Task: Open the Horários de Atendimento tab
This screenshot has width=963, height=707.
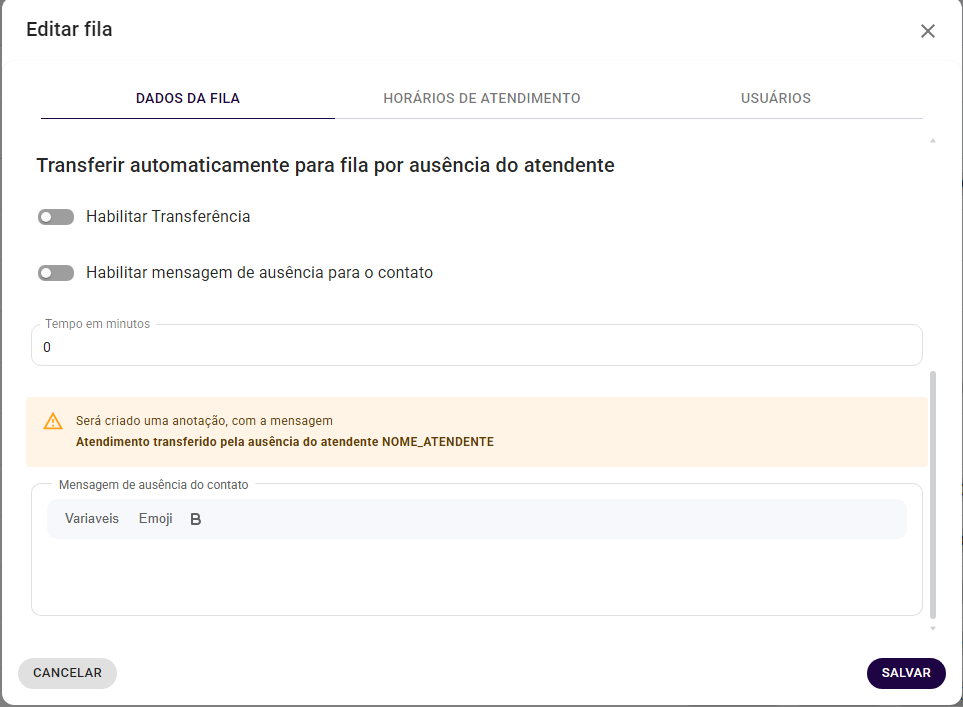Action: point(481,99)
